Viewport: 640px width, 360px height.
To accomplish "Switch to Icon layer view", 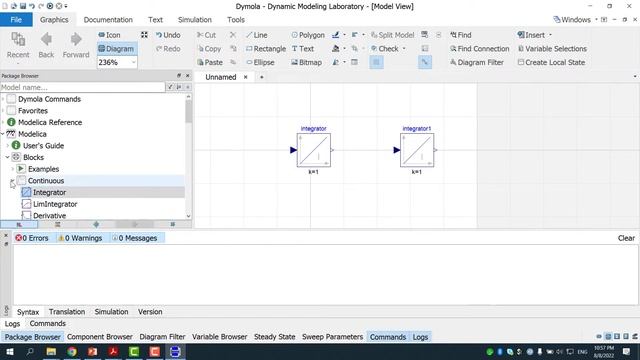I will point(109,35).
